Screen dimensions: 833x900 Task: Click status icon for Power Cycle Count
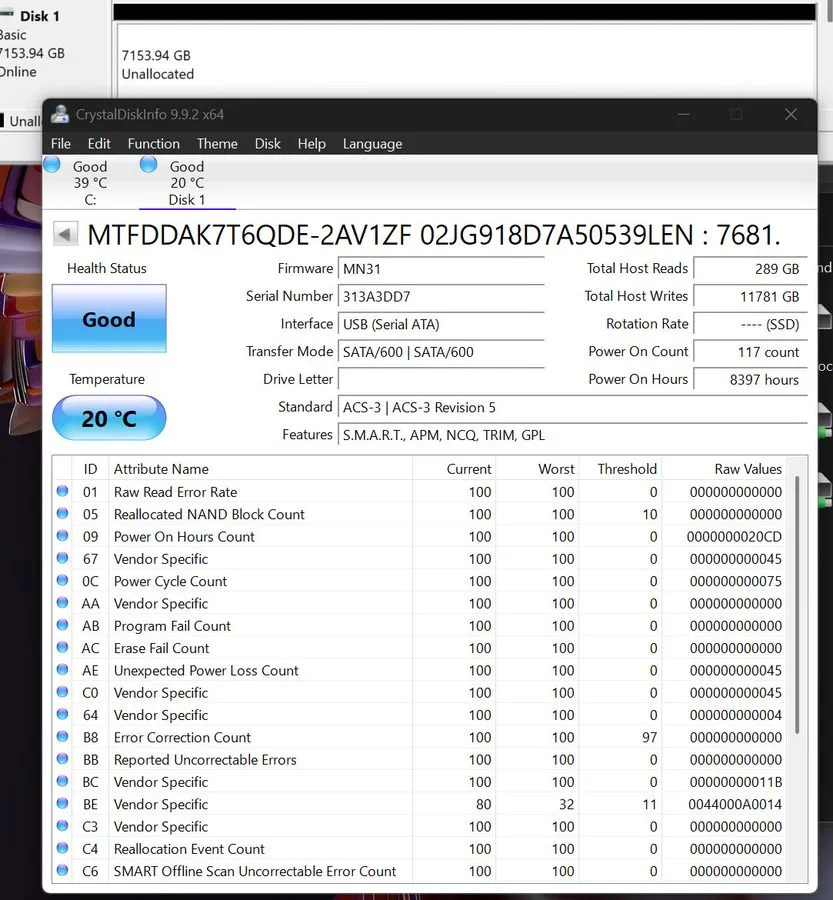(63, 580)
